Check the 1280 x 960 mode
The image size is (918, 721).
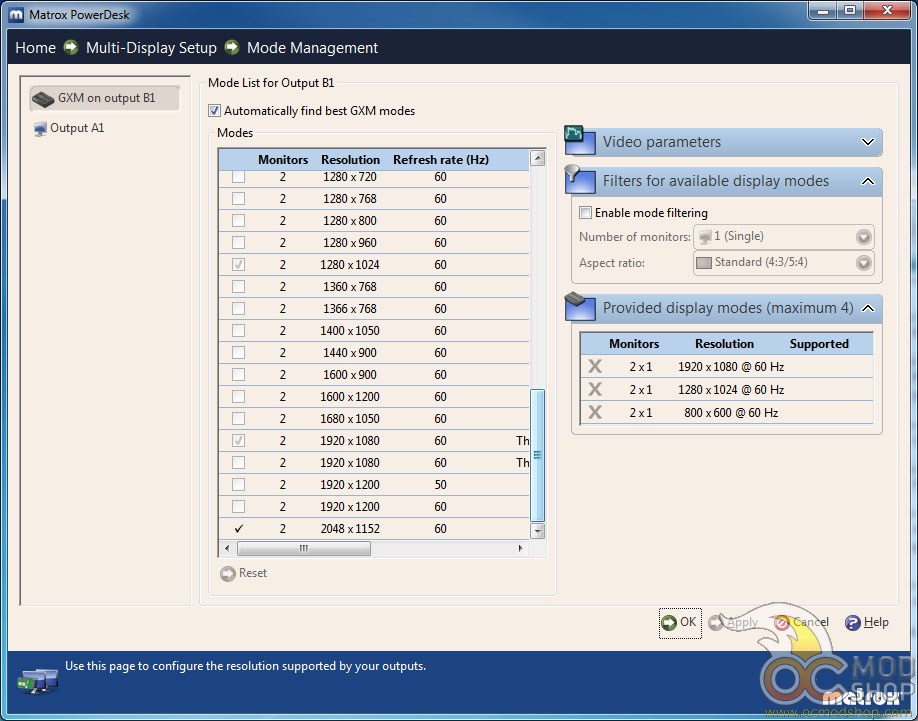tap(238, 243)
